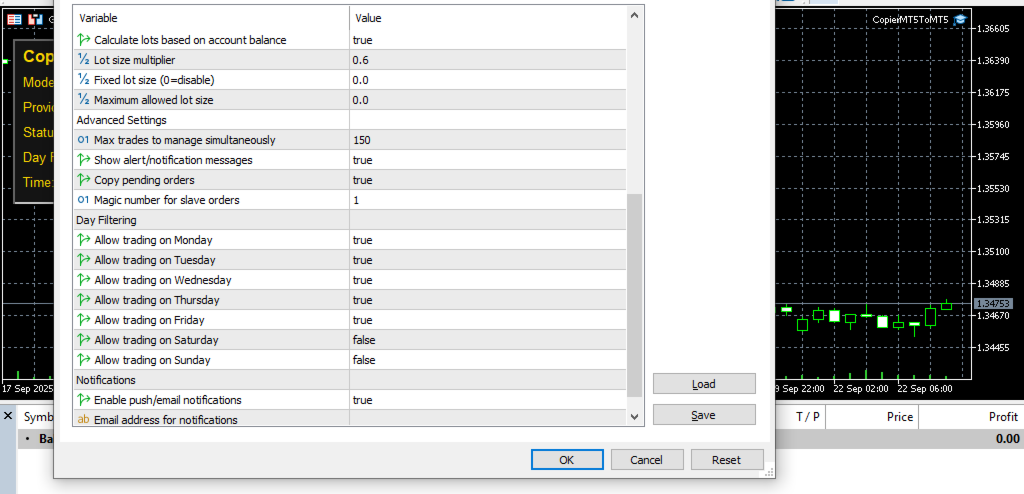The height and width of the screenshot is (494, 1024).
Task: Click the Day Filtering section row
Action: [x=349, y=220]
